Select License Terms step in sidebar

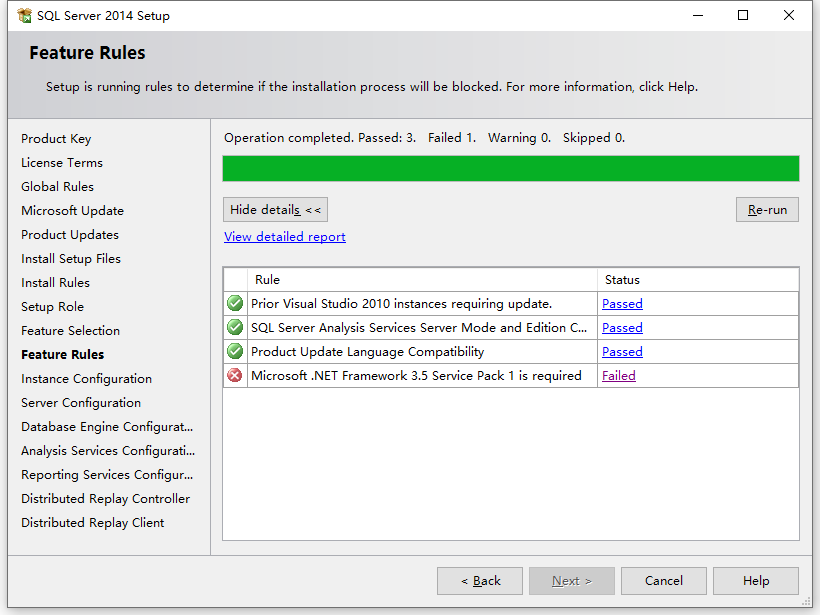62,163
